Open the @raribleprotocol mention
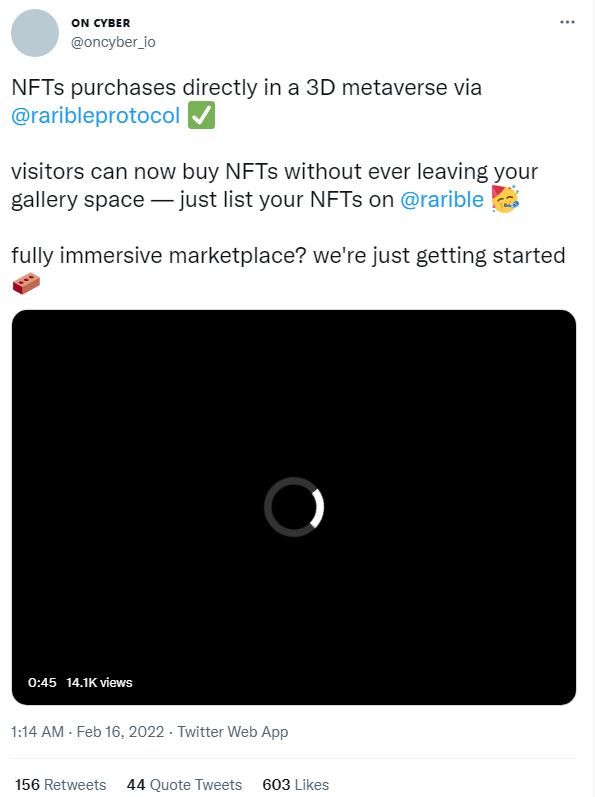This screenshot has width=595, height=797. 96,116
